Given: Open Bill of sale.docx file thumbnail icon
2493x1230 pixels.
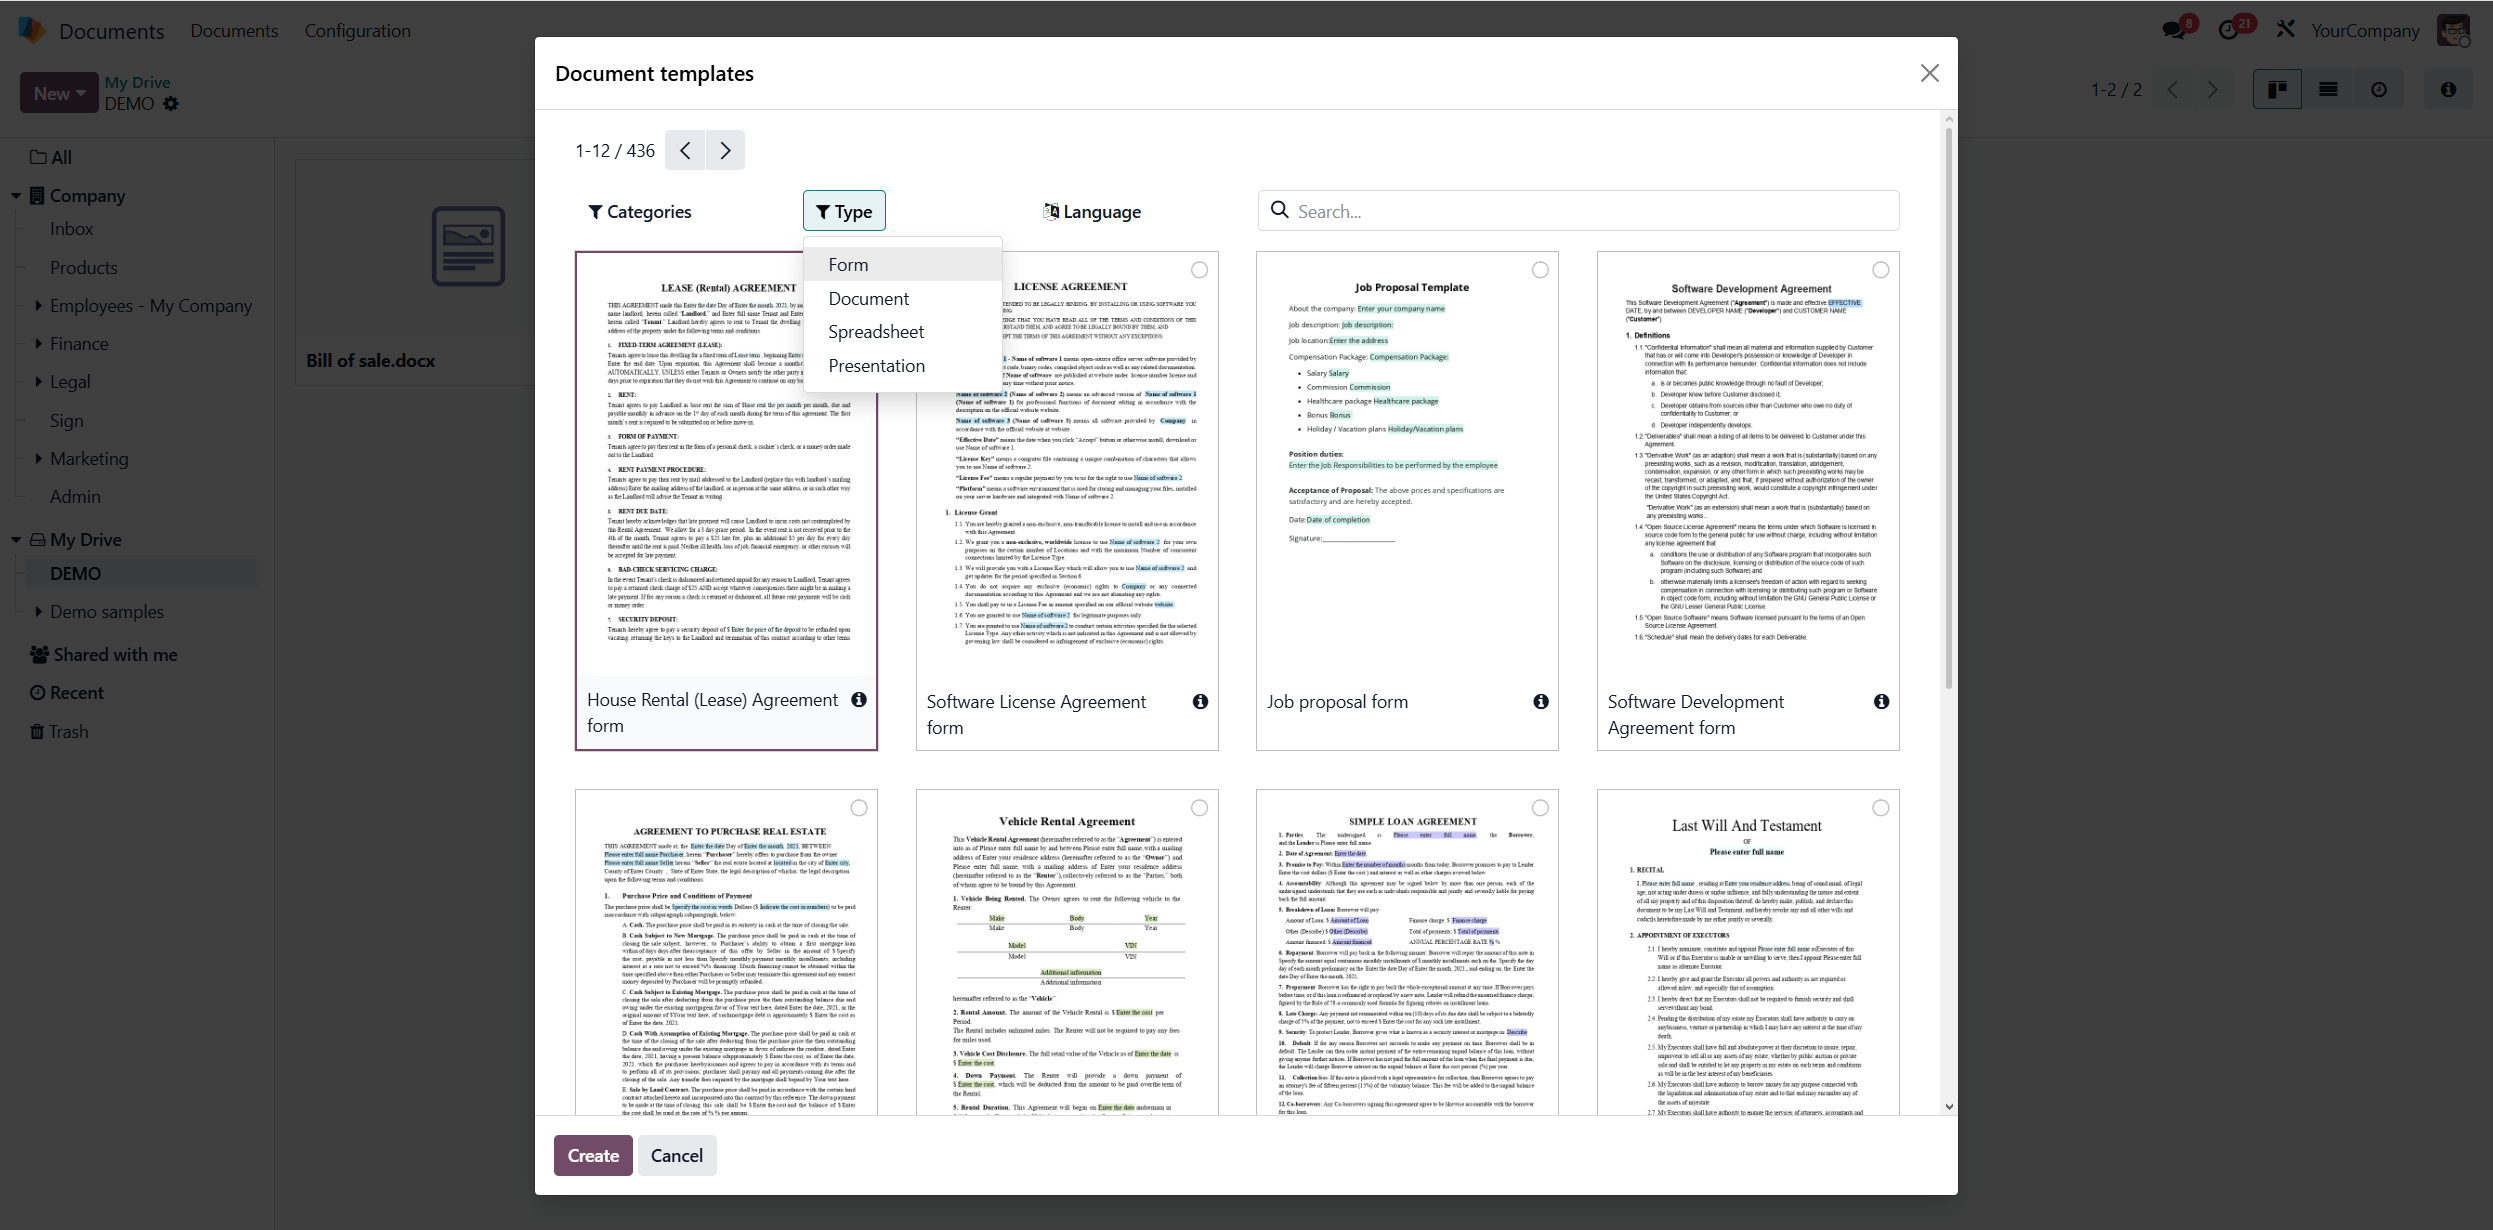Looking at the screenshot, I should click(468, 246).
